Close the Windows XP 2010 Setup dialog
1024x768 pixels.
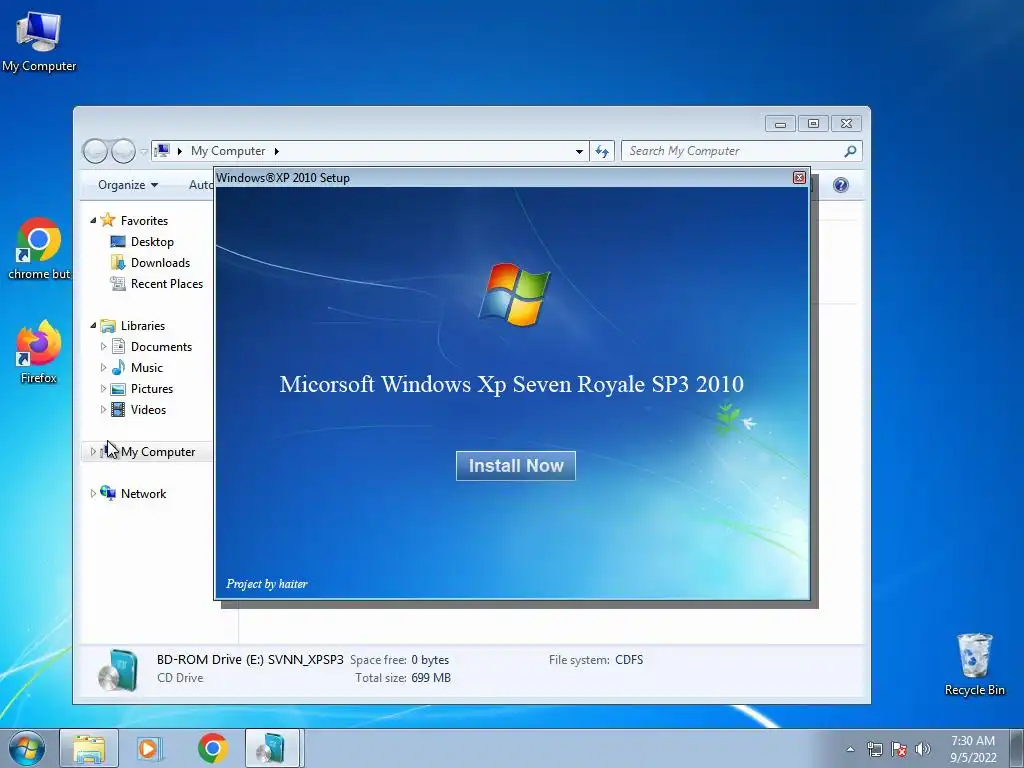[799, 178]
